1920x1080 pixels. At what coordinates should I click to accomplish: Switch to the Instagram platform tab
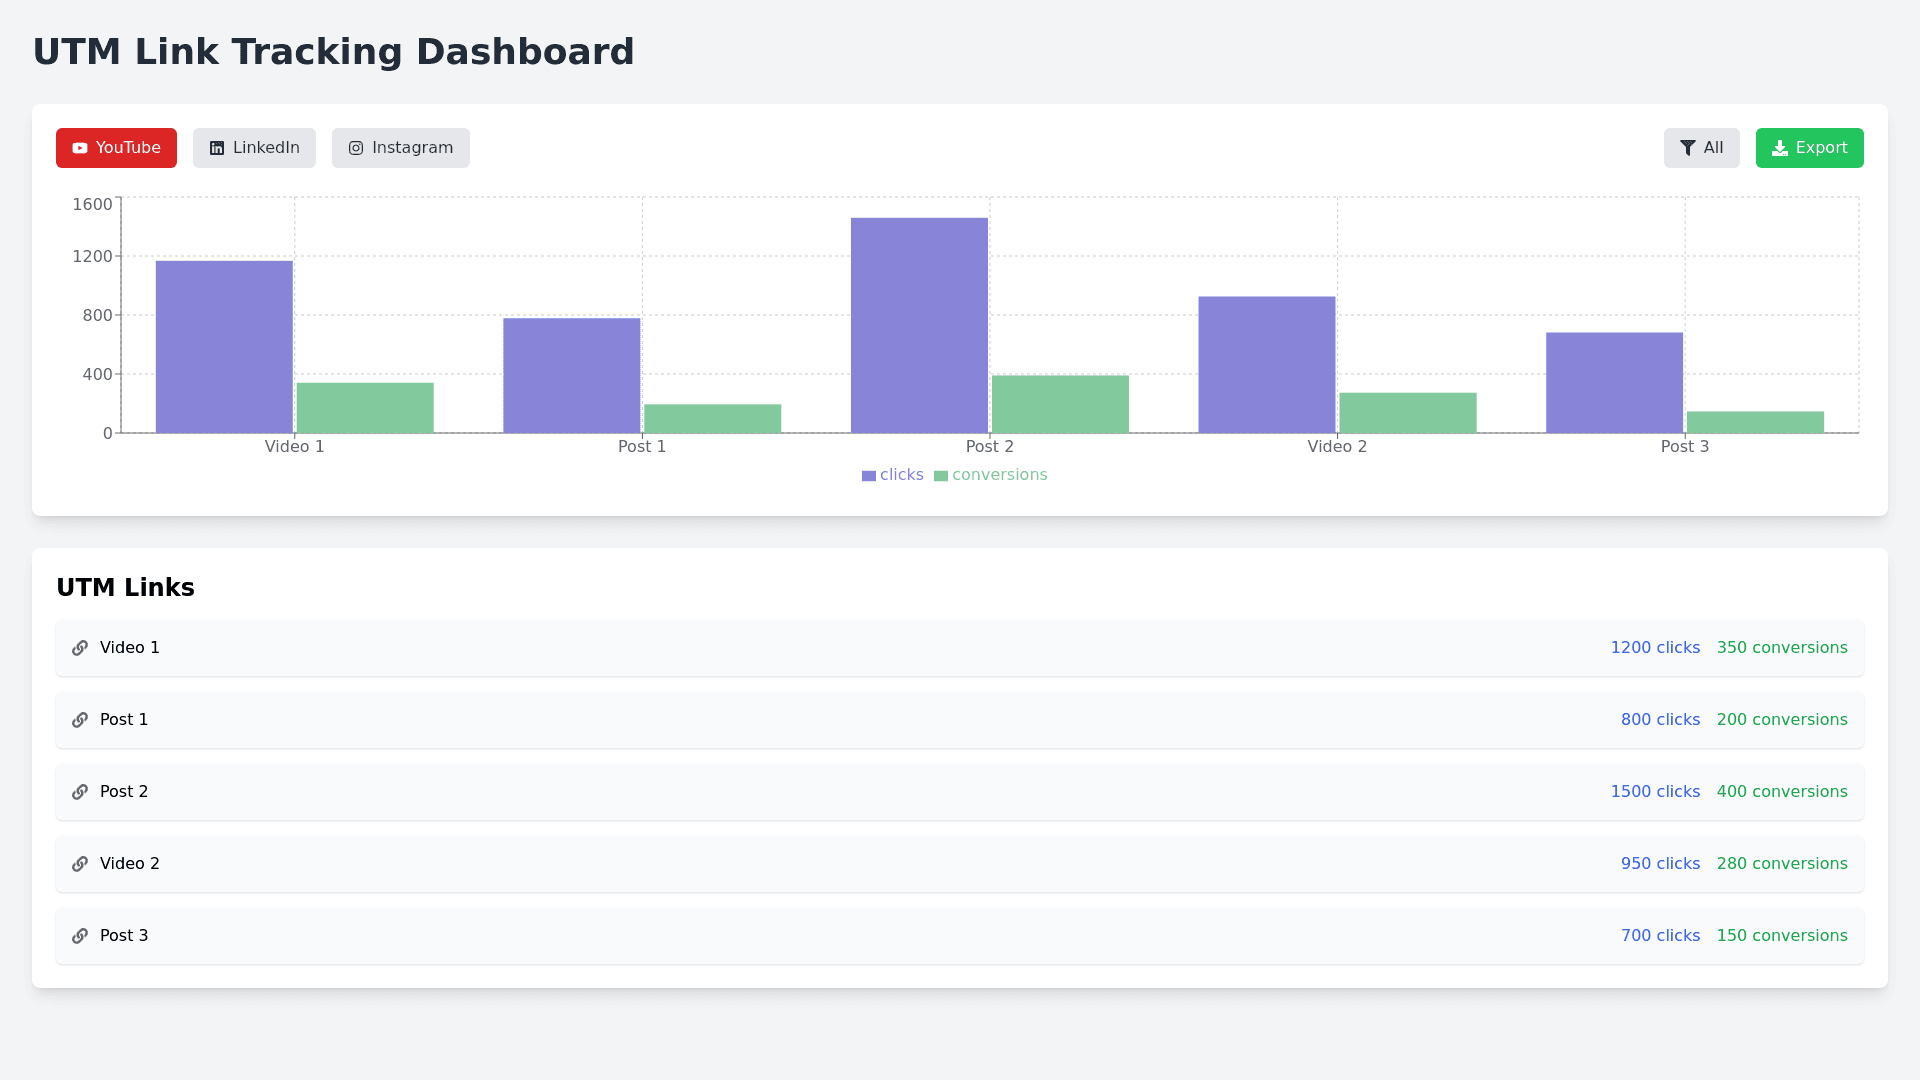(x=400, y=148)
